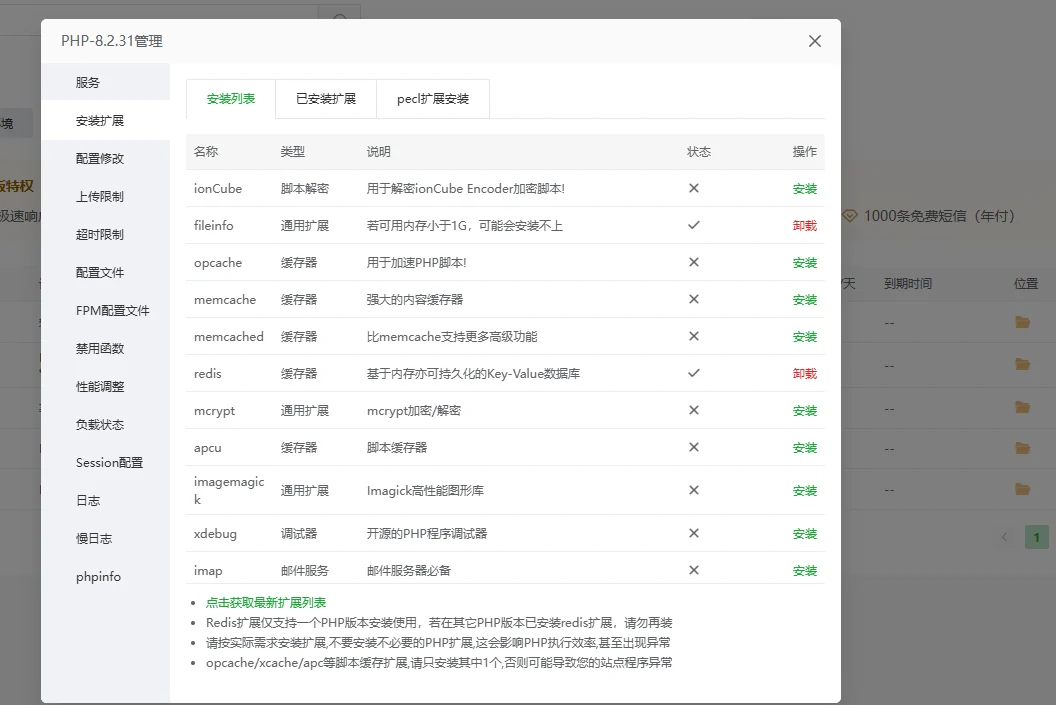Click the ionCube extension name
This screenshot has width=1056, height=705.
pos(218,189)
